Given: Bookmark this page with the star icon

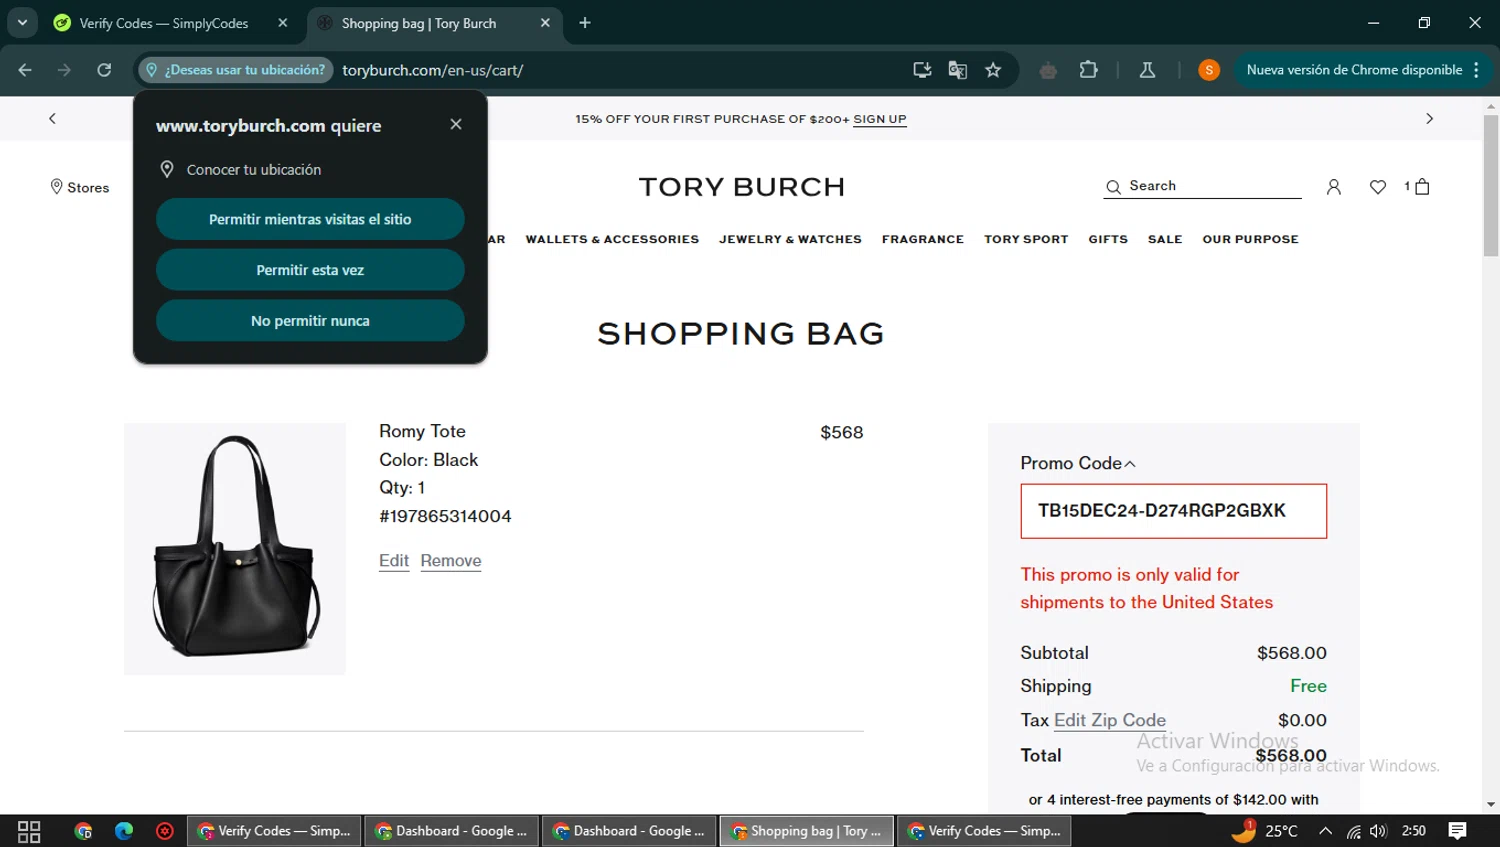Looking at the screenshot, I should (993, 70).
